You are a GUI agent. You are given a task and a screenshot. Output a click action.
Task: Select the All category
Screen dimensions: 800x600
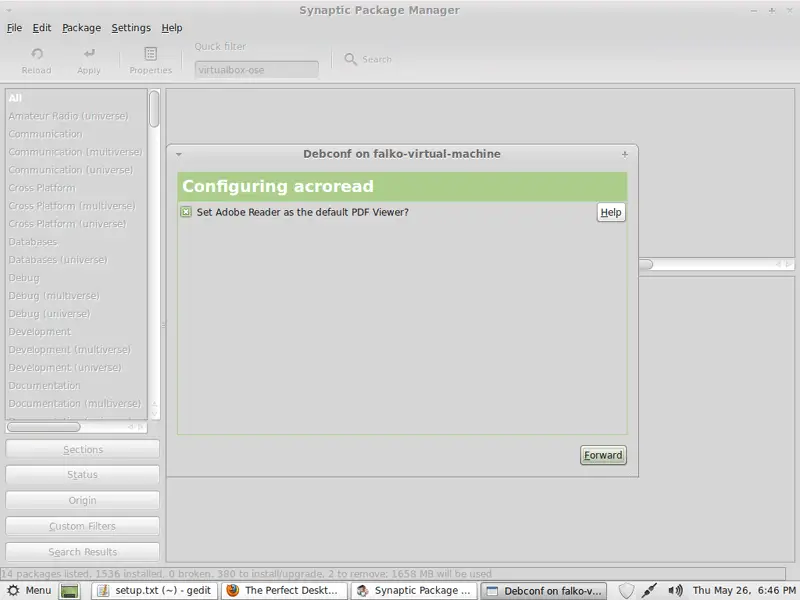pos(77,98)
